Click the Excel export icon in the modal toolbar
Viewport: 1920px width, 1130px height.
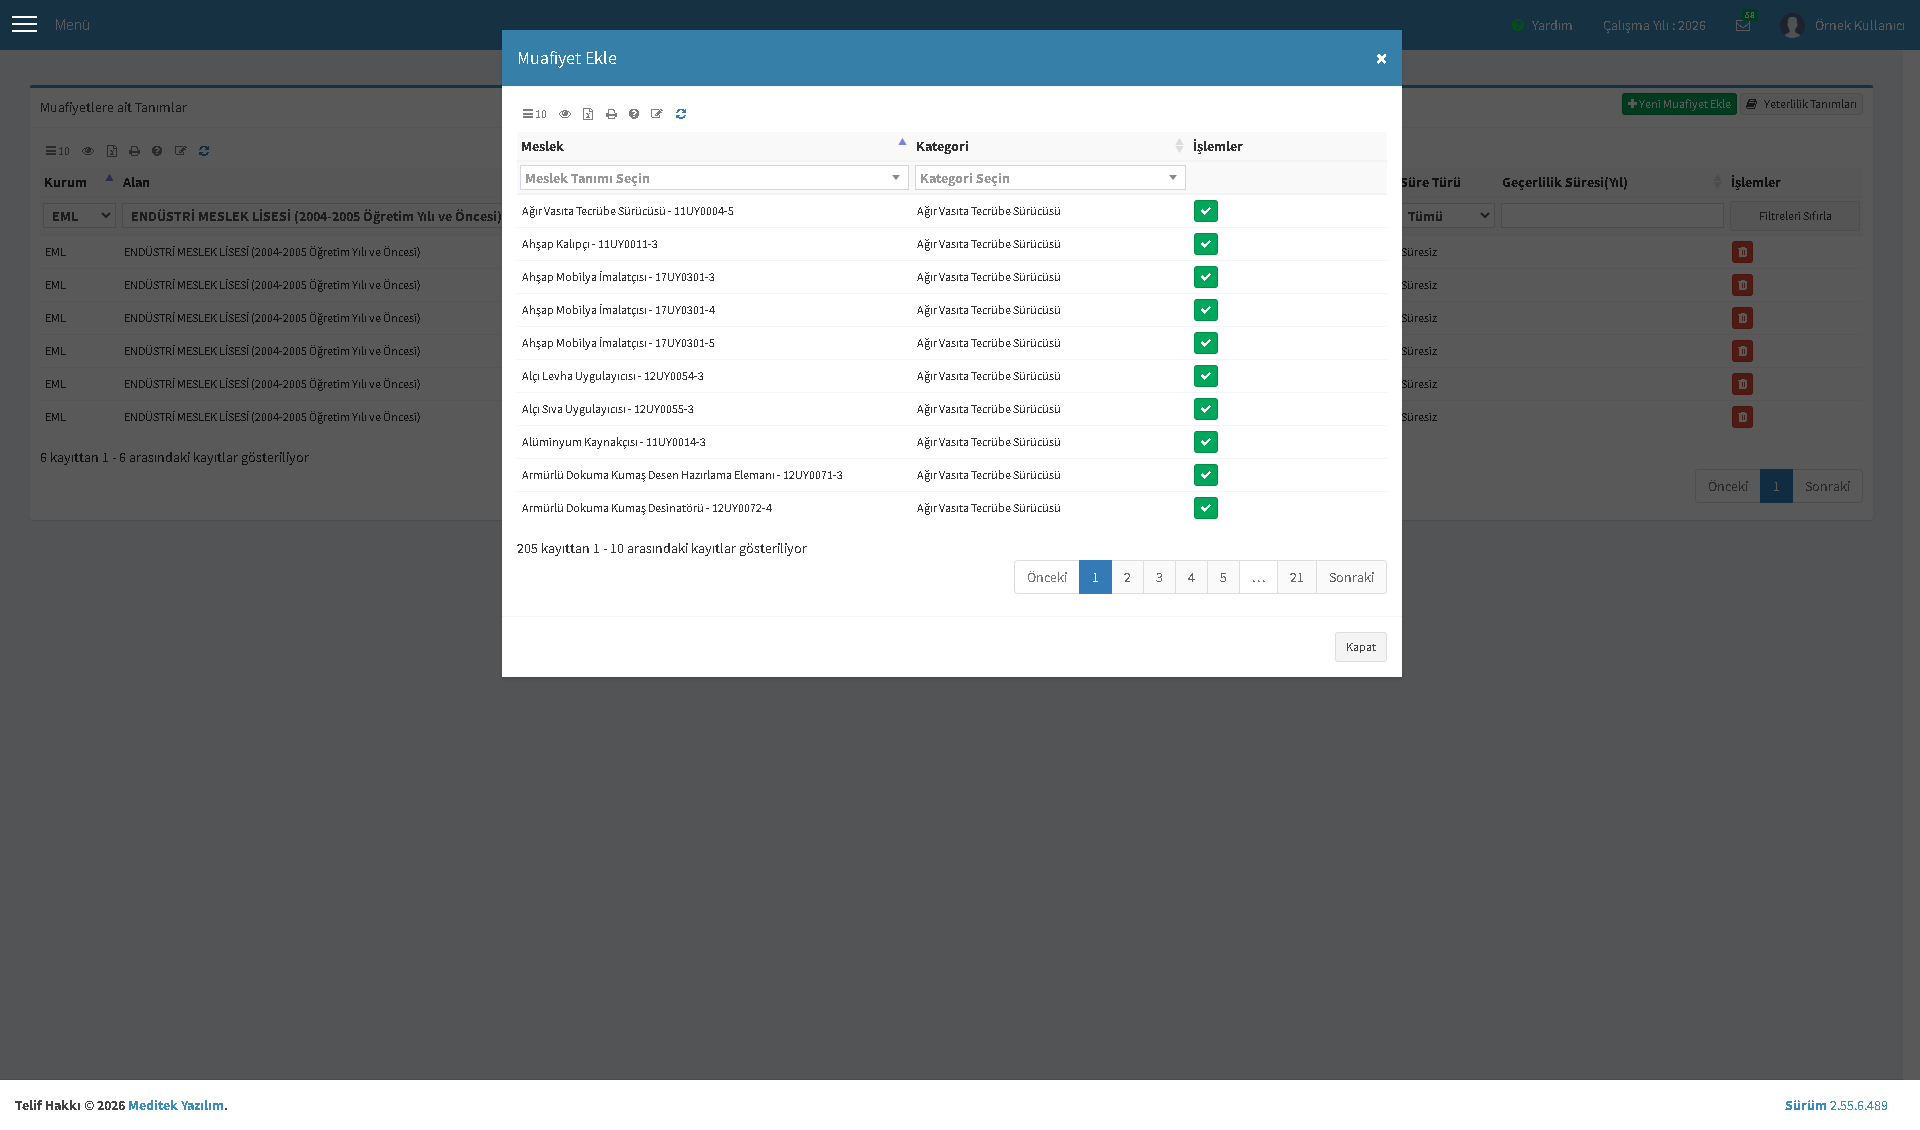pos(588,114)
